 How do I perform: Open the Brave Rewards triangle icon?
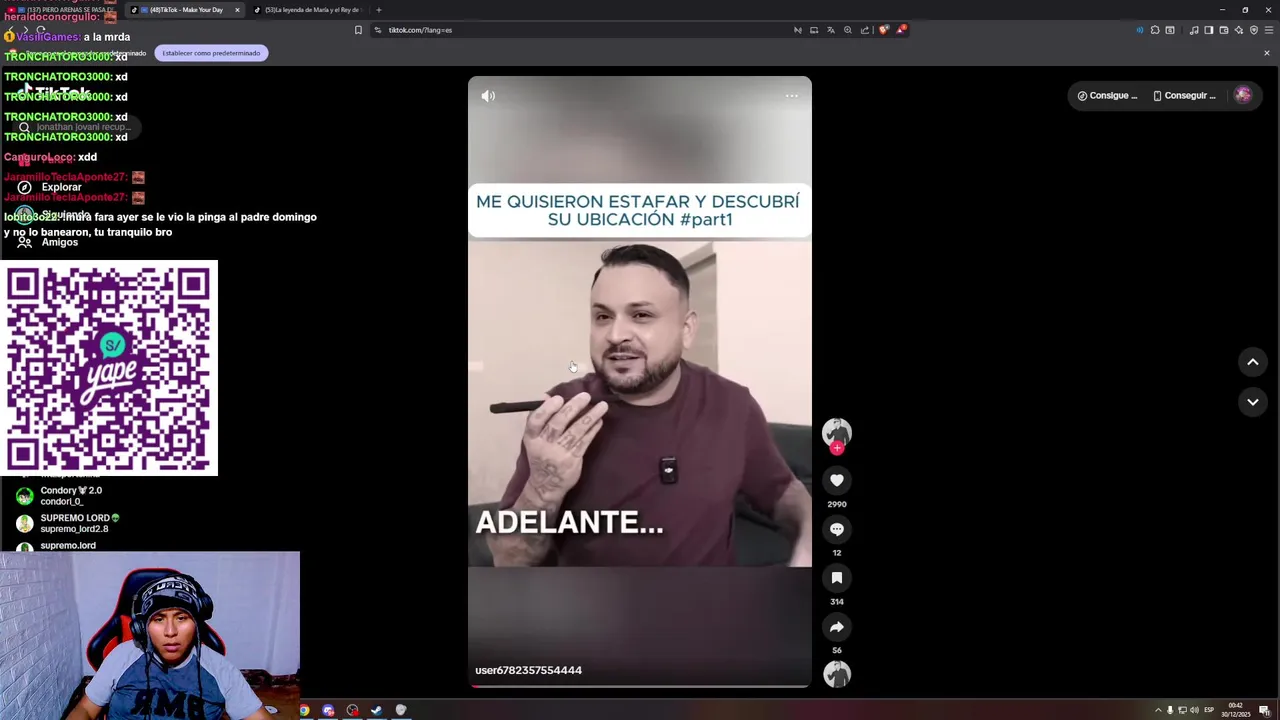(x=901, y=30)
